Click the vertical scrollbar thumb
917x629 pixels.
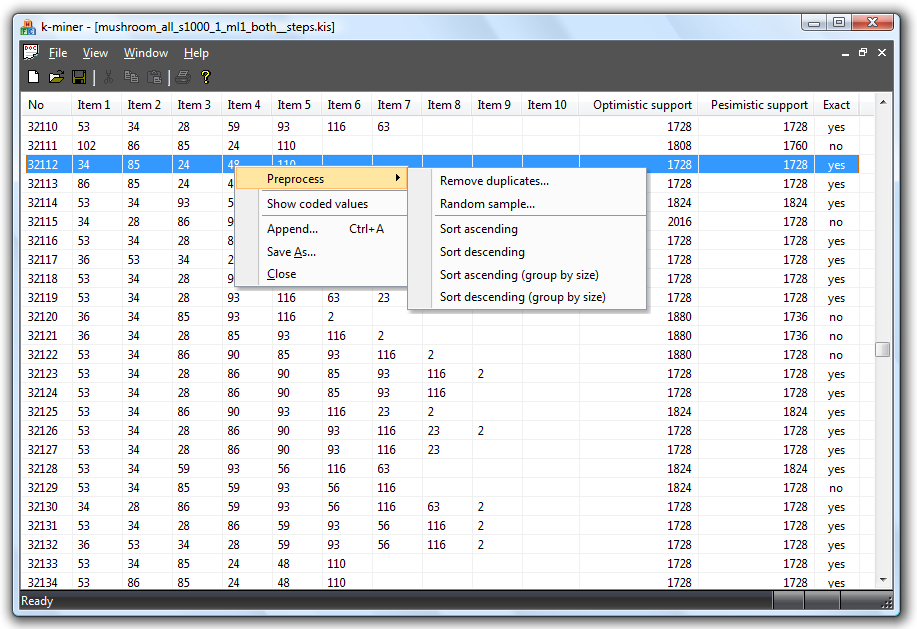[x=882, y=349]
